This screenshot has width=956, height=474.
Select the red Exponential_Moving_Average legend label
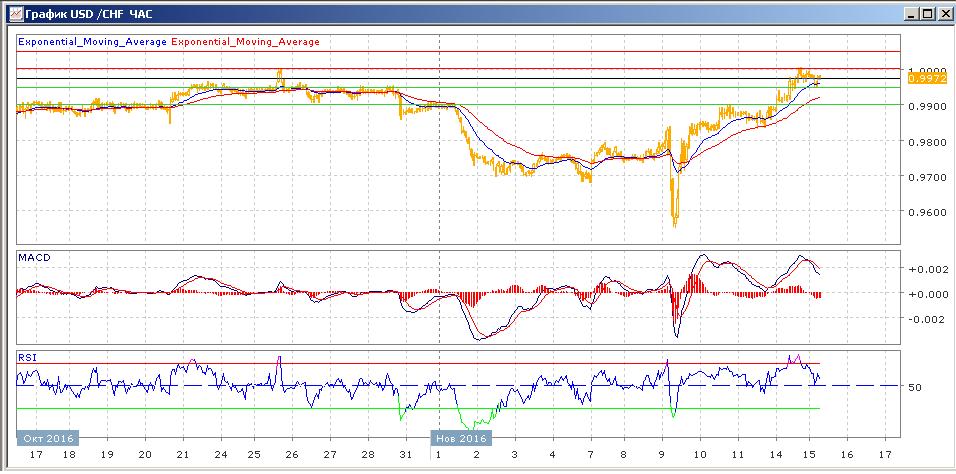coord(246,41)
